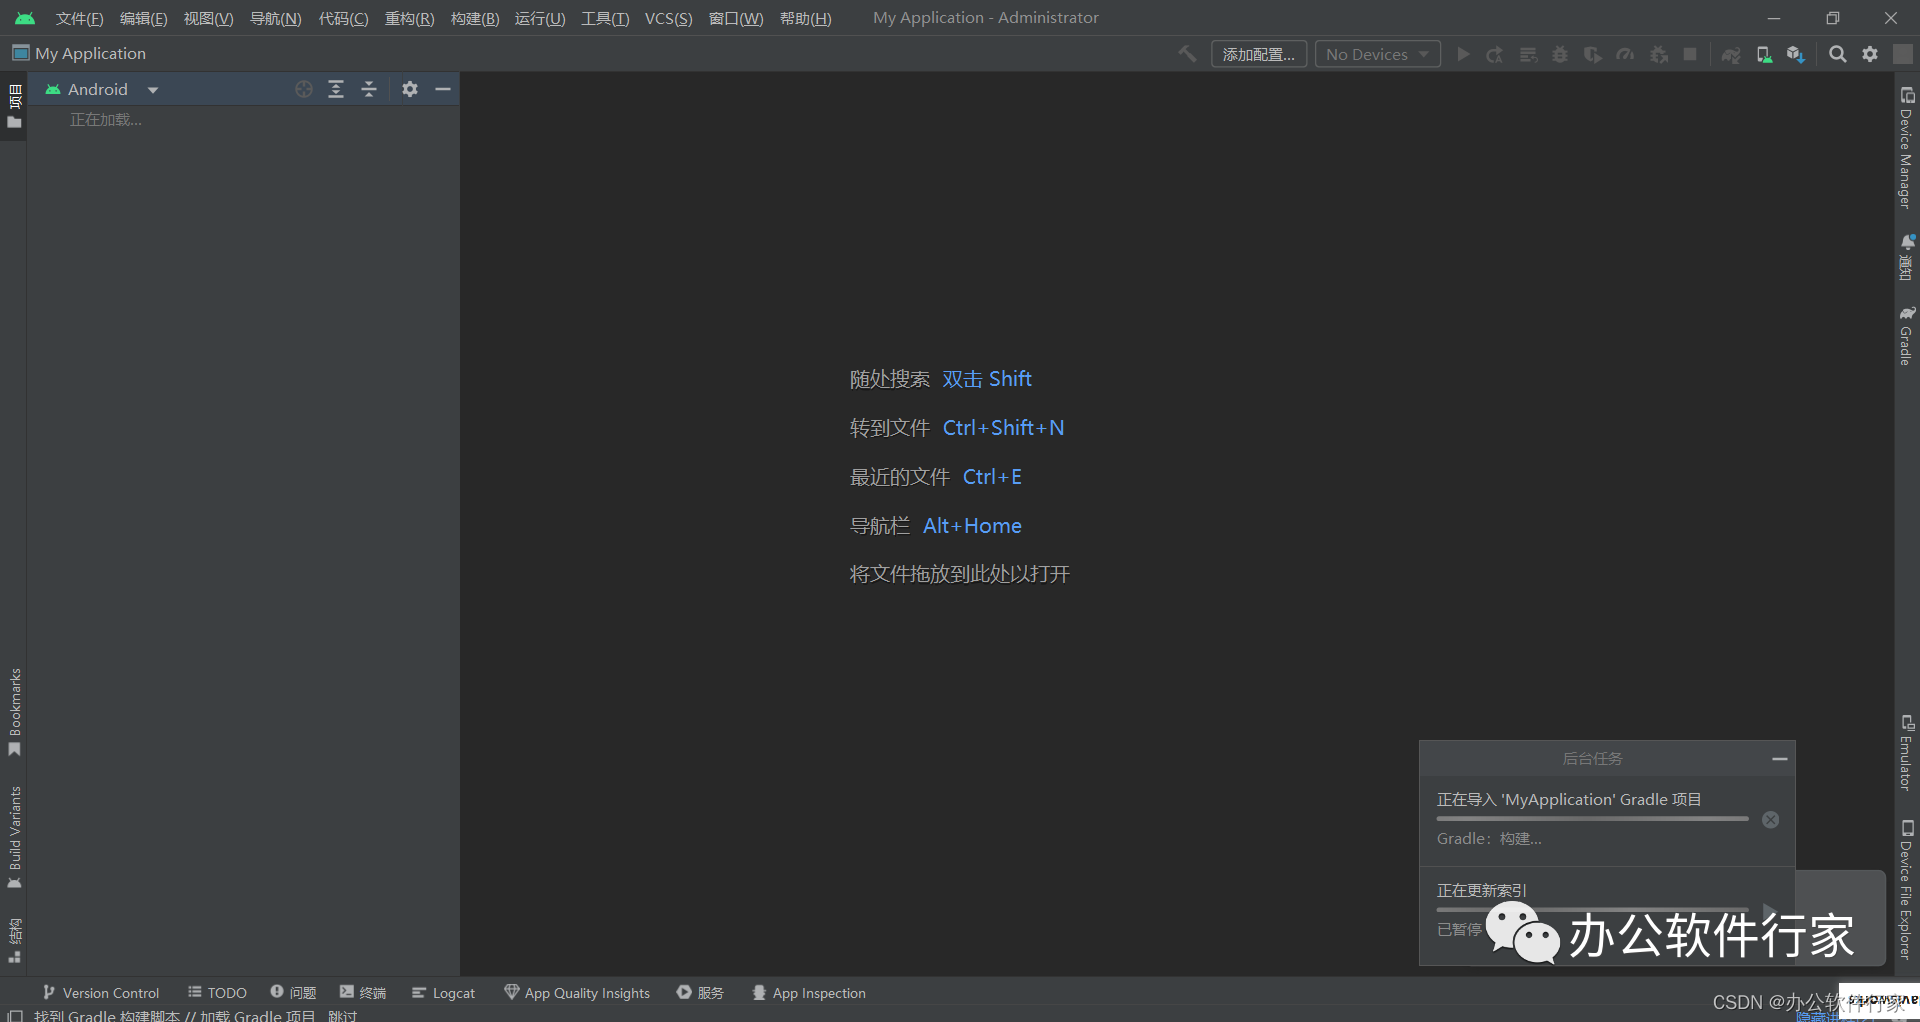
Task: Open the Emulator side tab
Action: 1907,753
